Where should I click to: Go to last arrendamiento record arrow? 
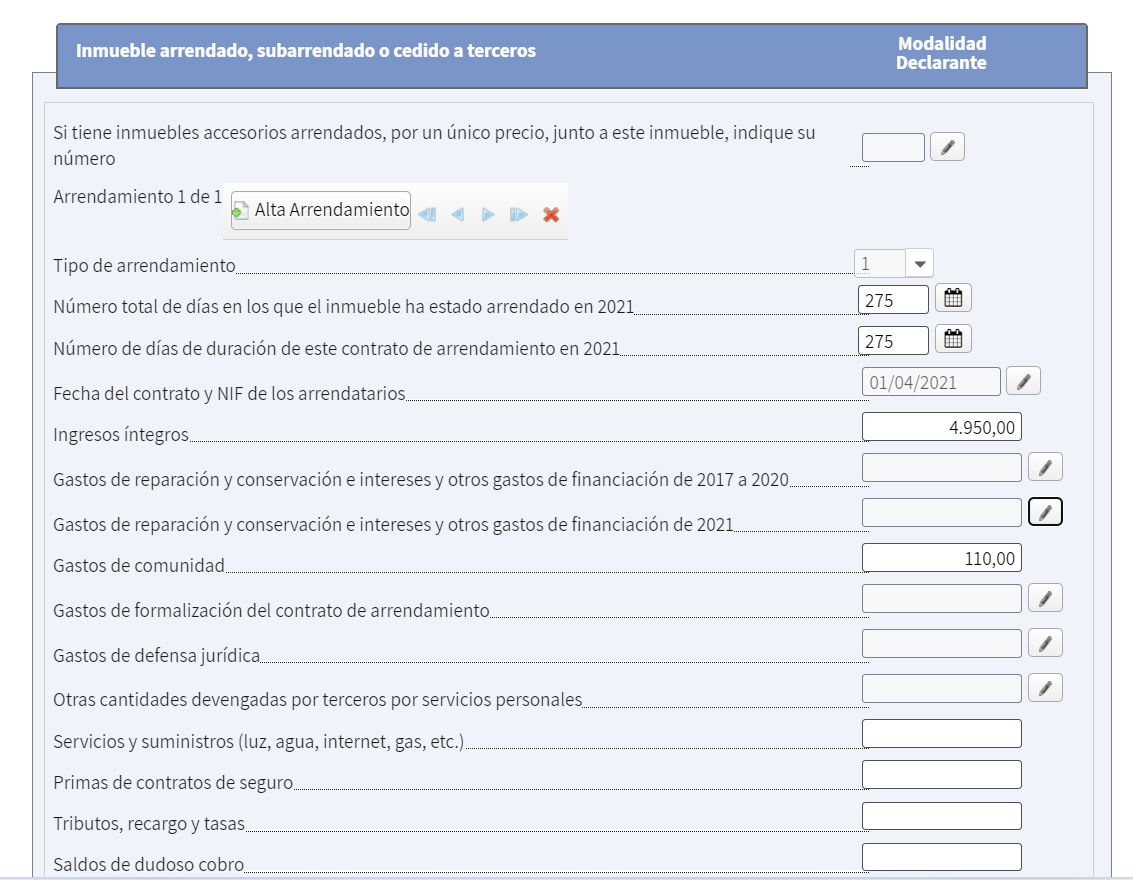pyautogui.click(x=518, y=215)
